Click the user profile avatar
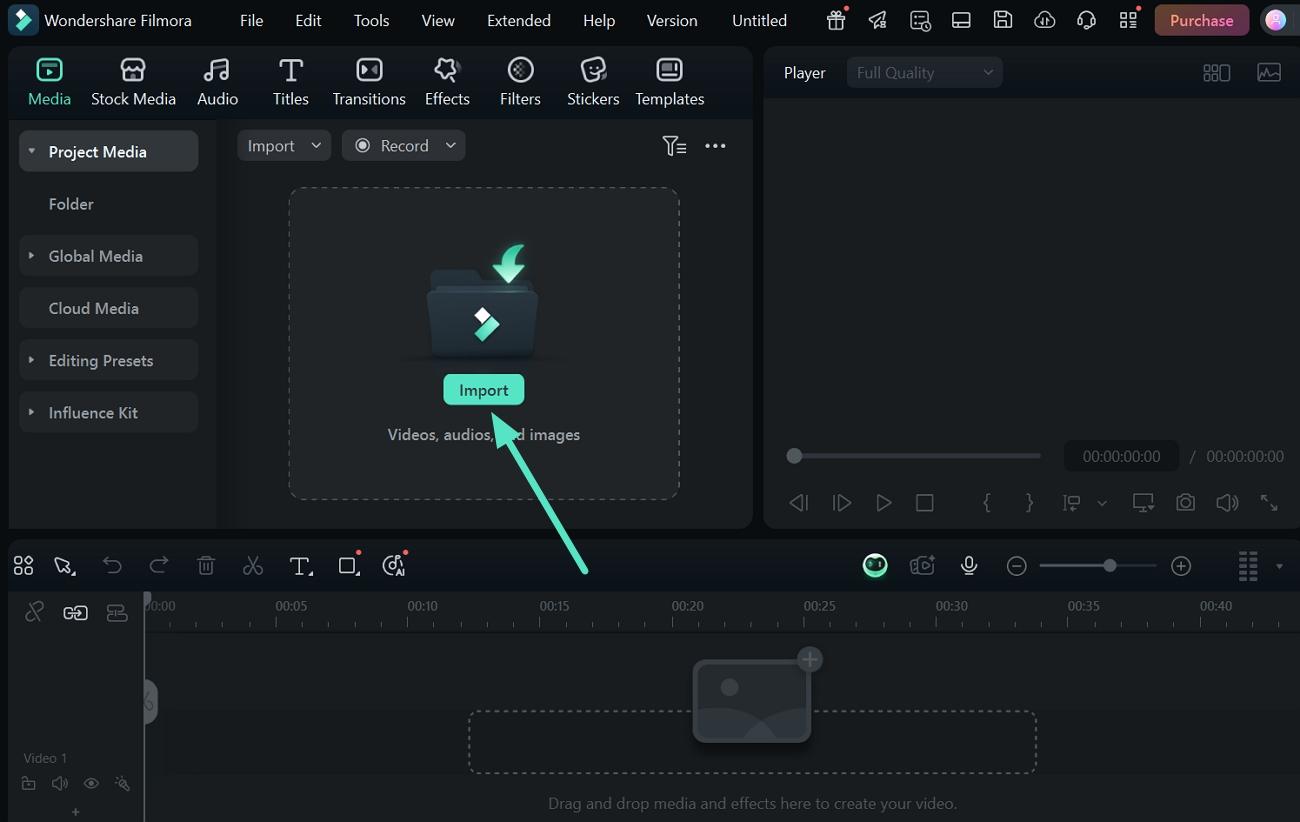The height and width of the screenshot is (822, 1300). [1274, 20]
